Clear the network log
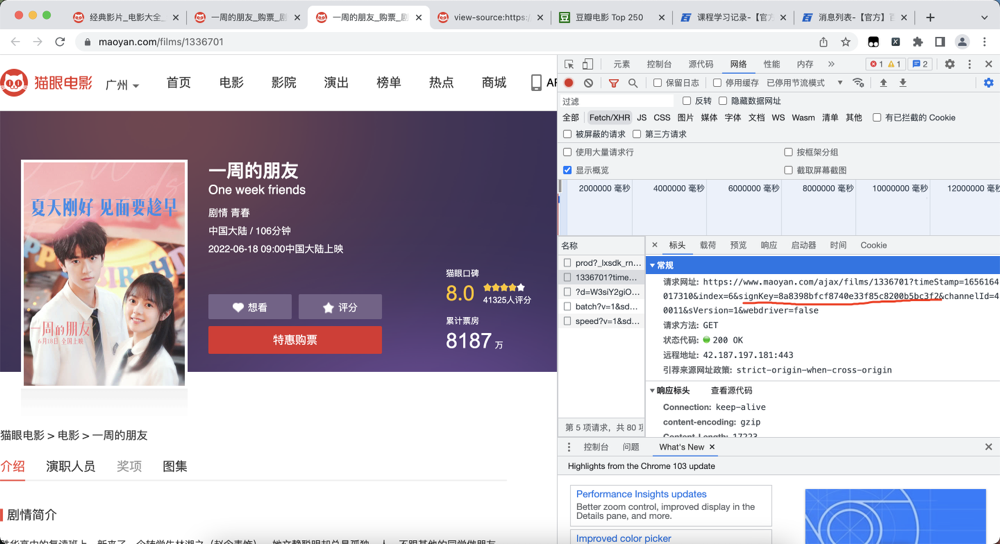 (589, 83)
